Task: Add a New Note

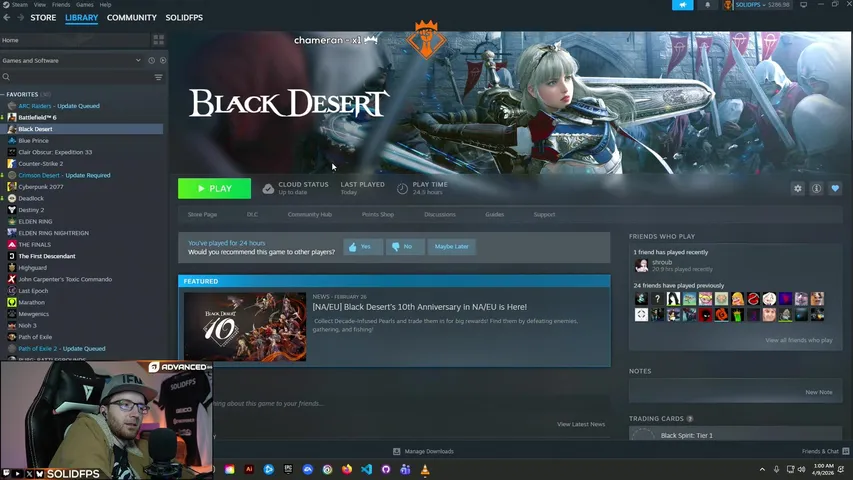Action: 819,392
